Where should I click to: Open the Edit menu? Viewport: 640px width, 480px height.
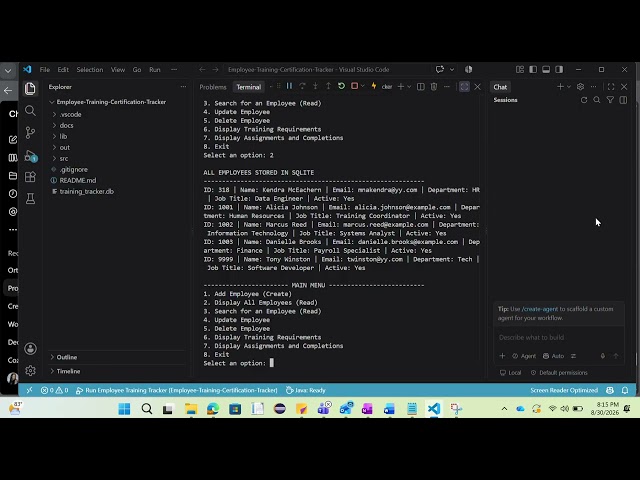click(63, 69)
